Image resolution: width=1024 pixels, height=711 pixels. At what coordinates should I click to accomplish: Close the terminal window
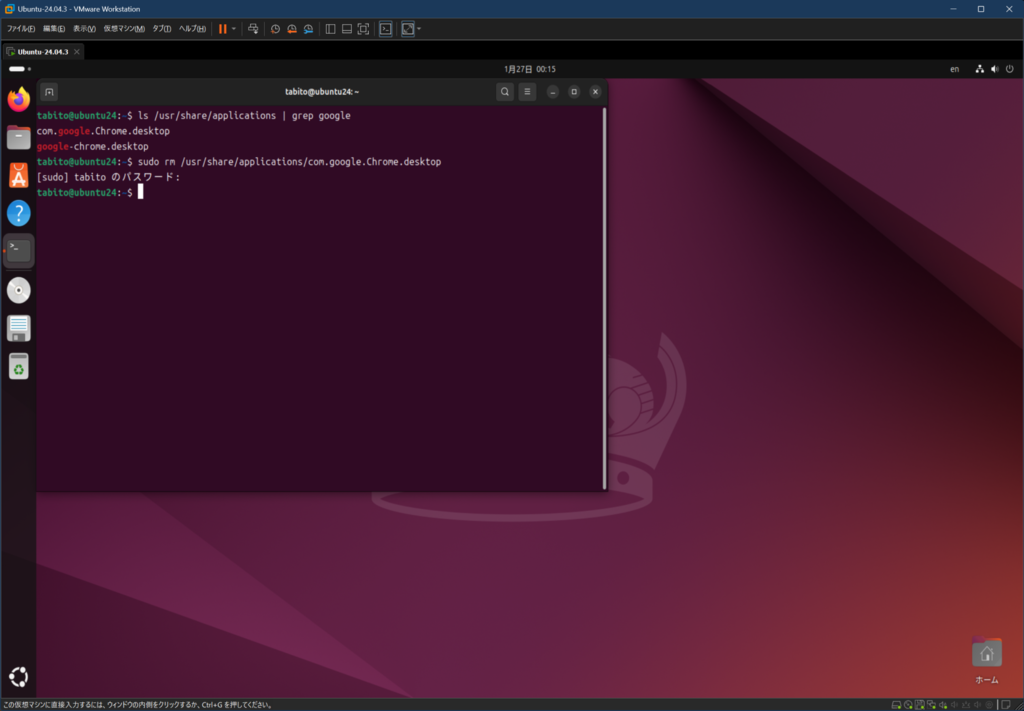[x=595, y=92]
